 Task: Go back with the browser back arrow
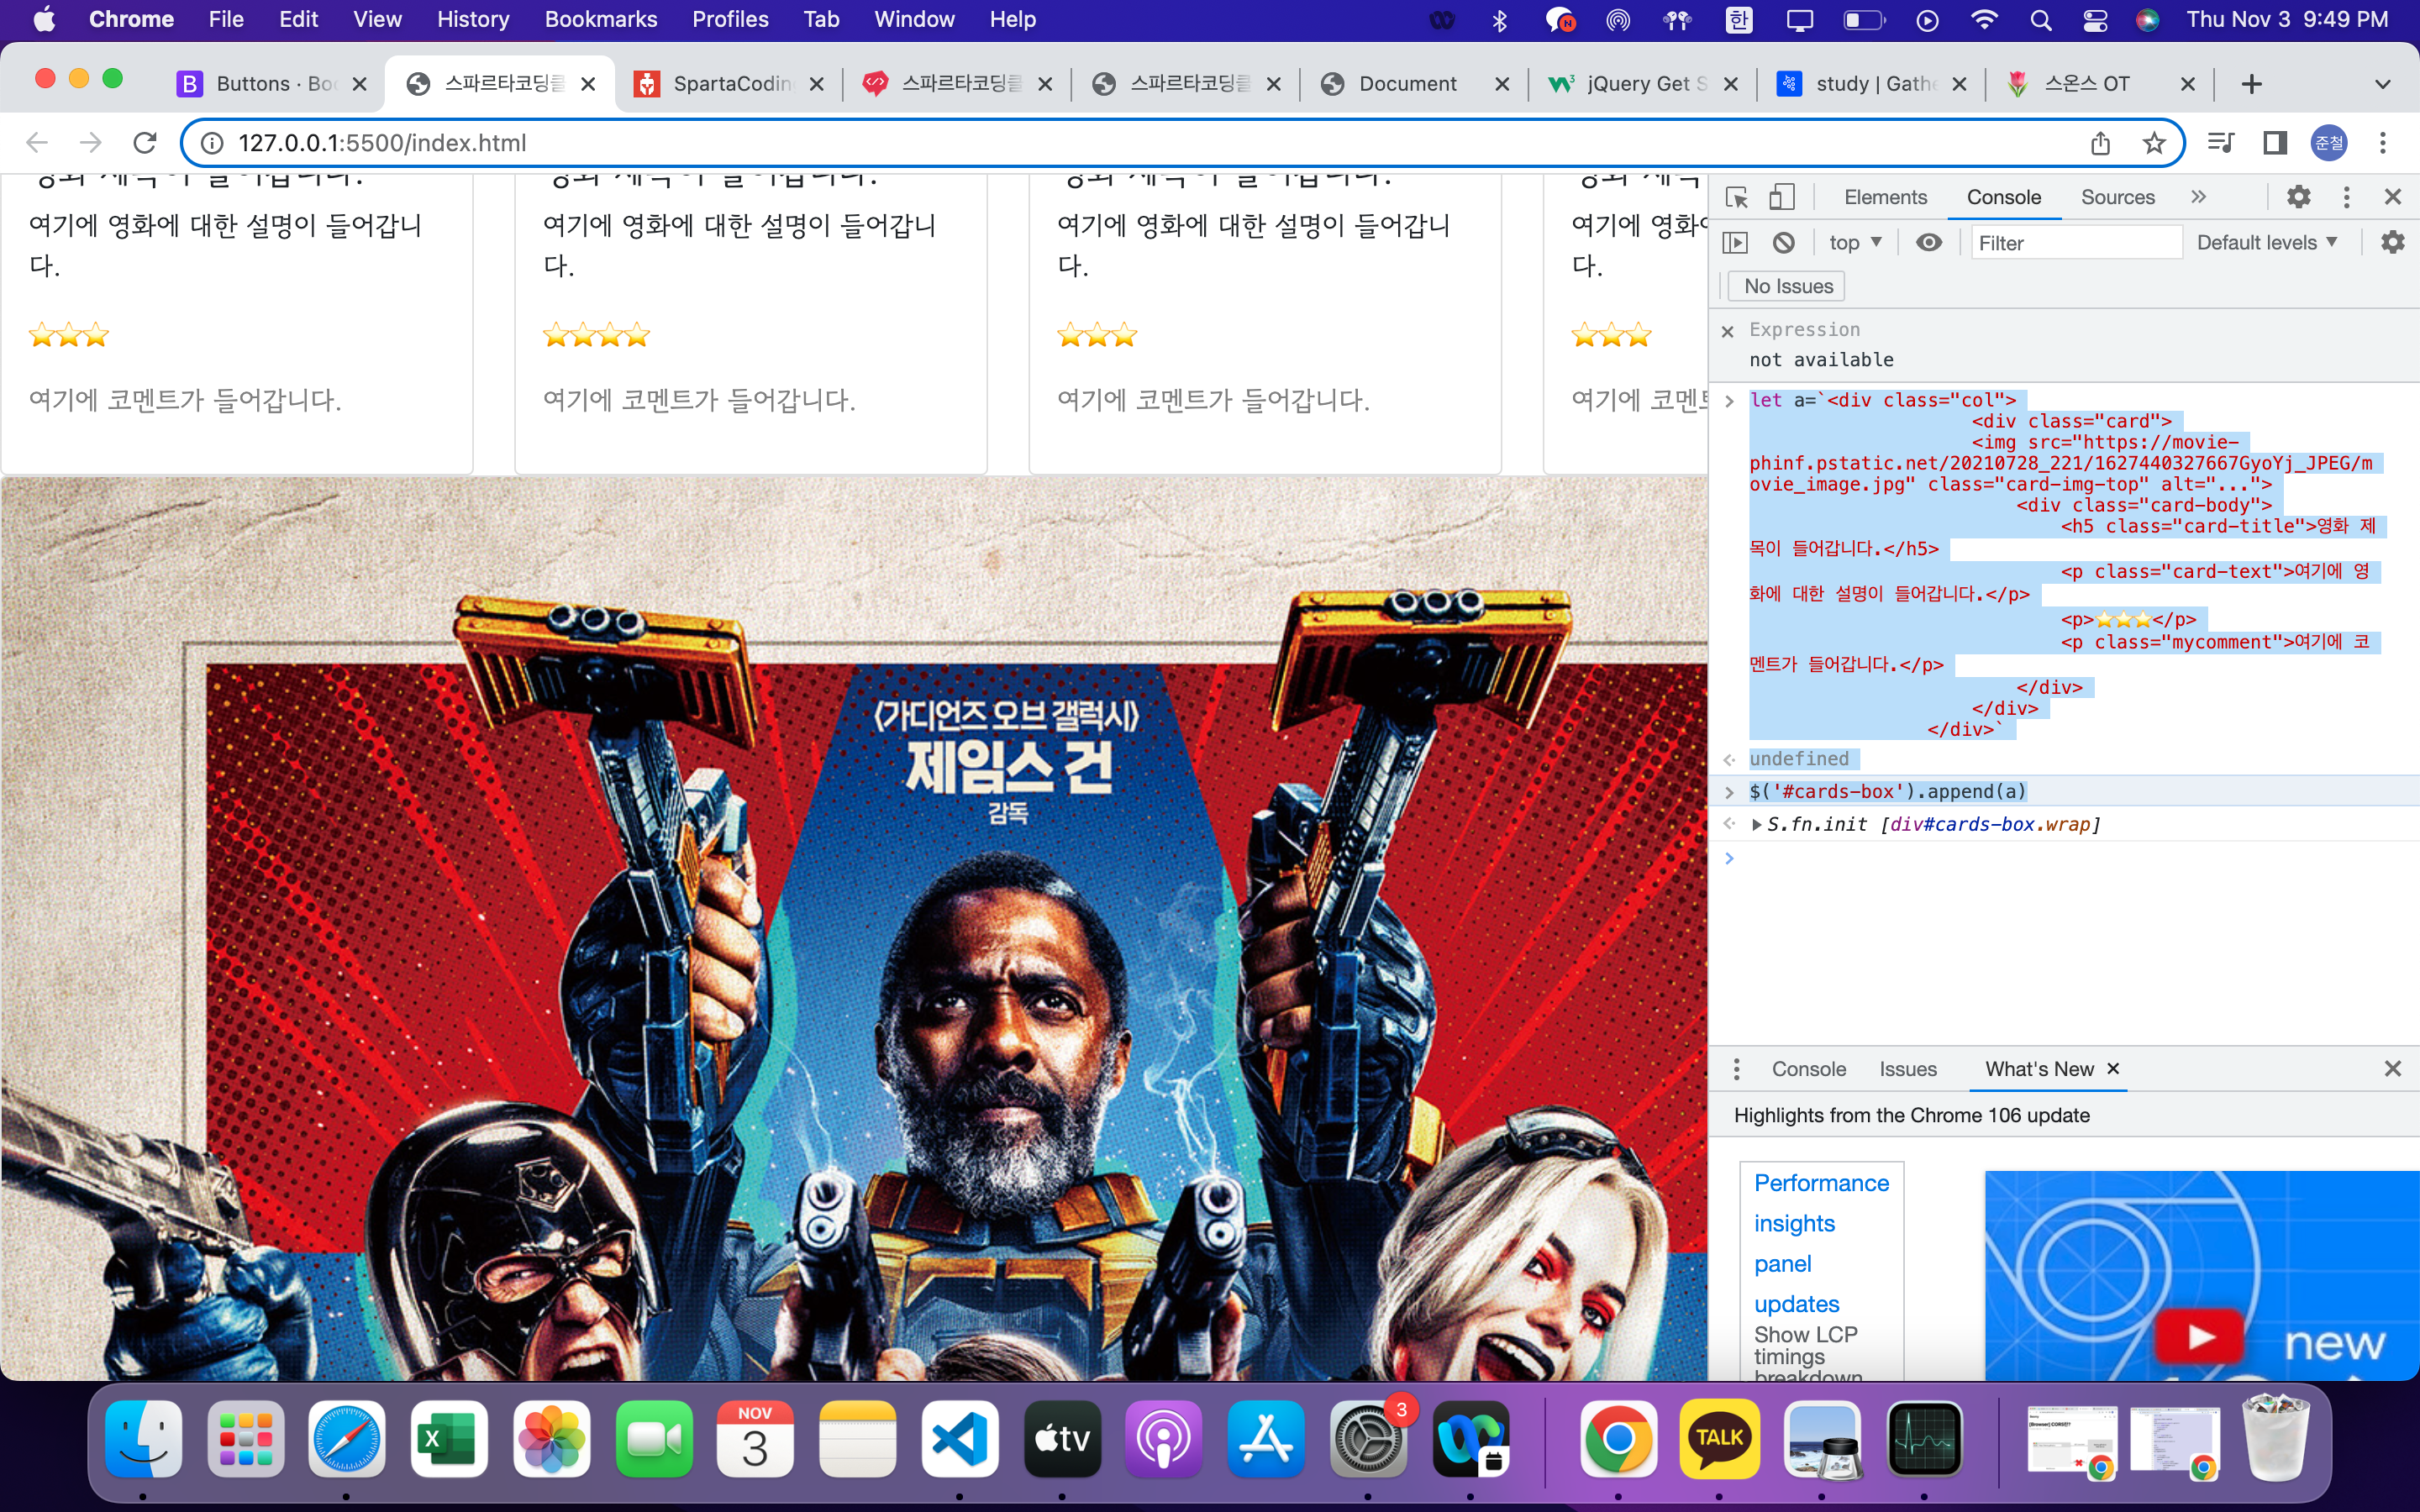(x=37, y=143)
